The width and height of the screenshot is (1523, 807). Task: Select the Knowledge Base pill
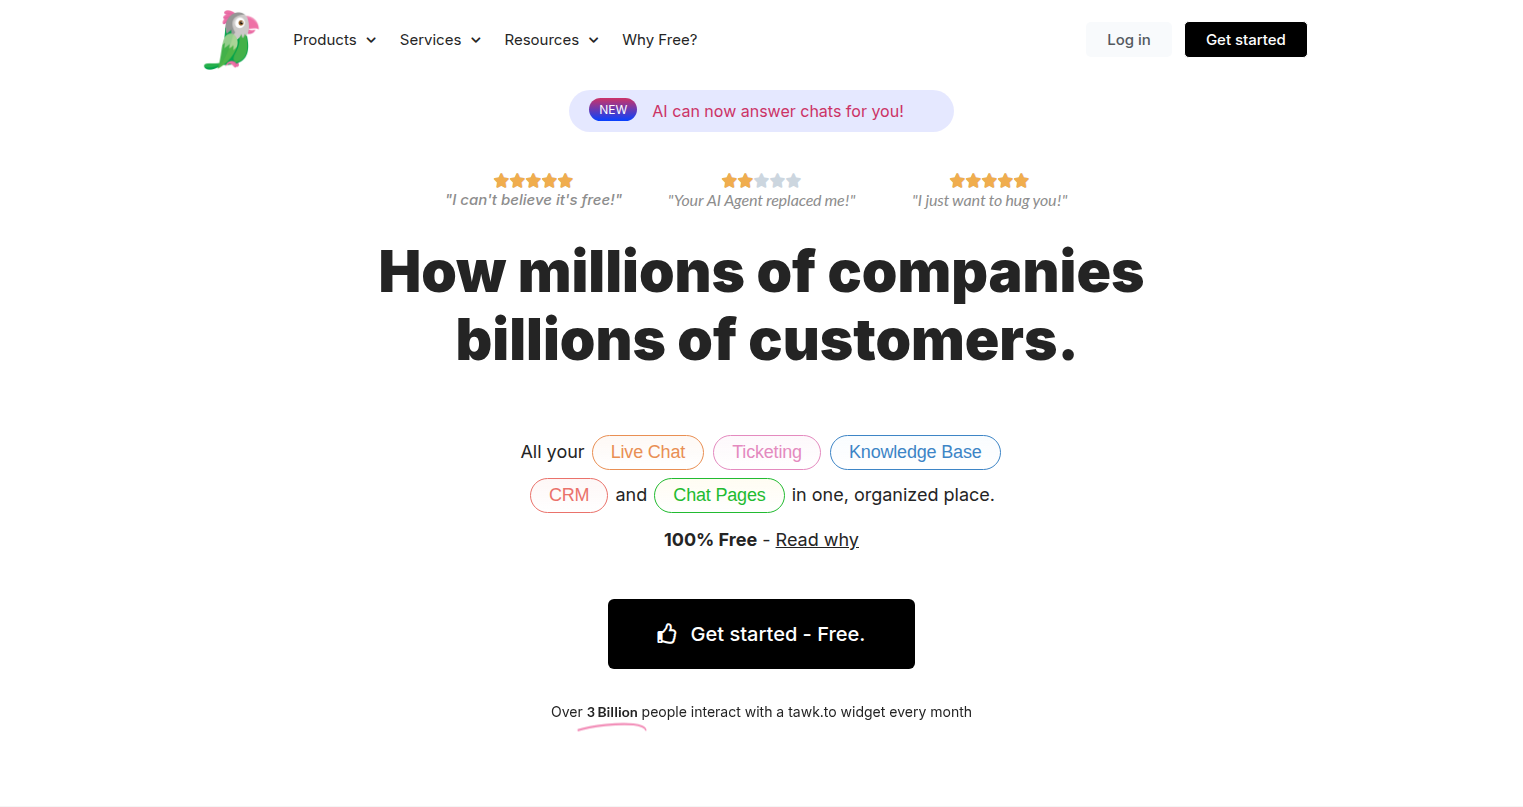point(915,452)
